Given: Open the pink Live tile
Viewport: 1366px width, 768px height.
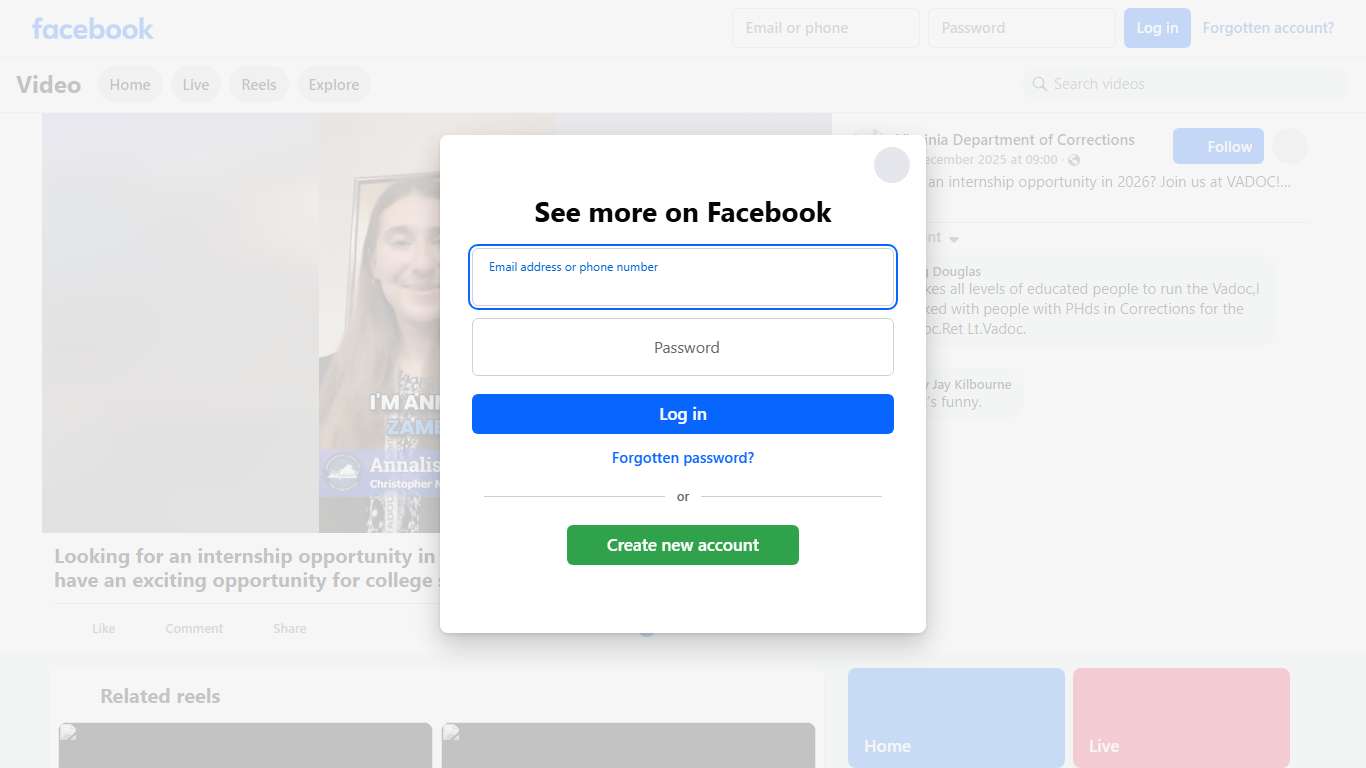Looking at the screenshot, I should 1180,717.
